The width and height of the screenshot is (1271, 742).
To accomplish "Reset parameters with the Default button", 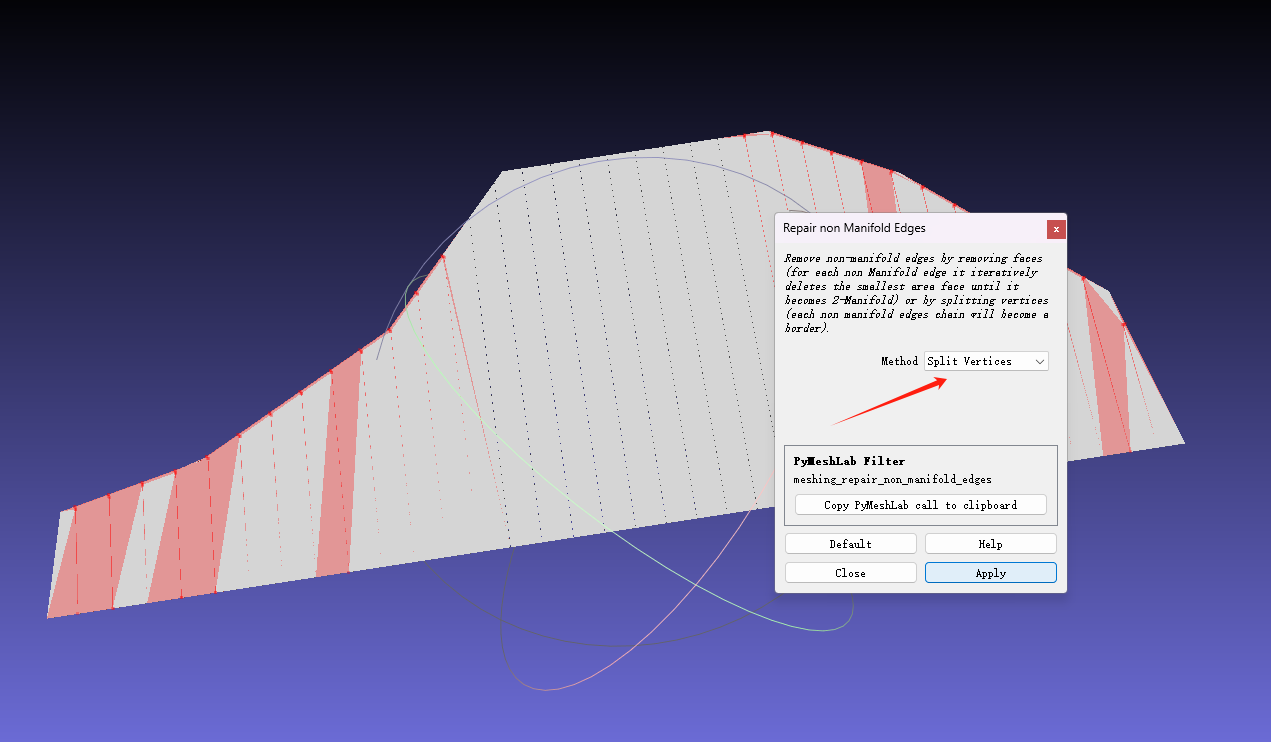I will (850, 544).
